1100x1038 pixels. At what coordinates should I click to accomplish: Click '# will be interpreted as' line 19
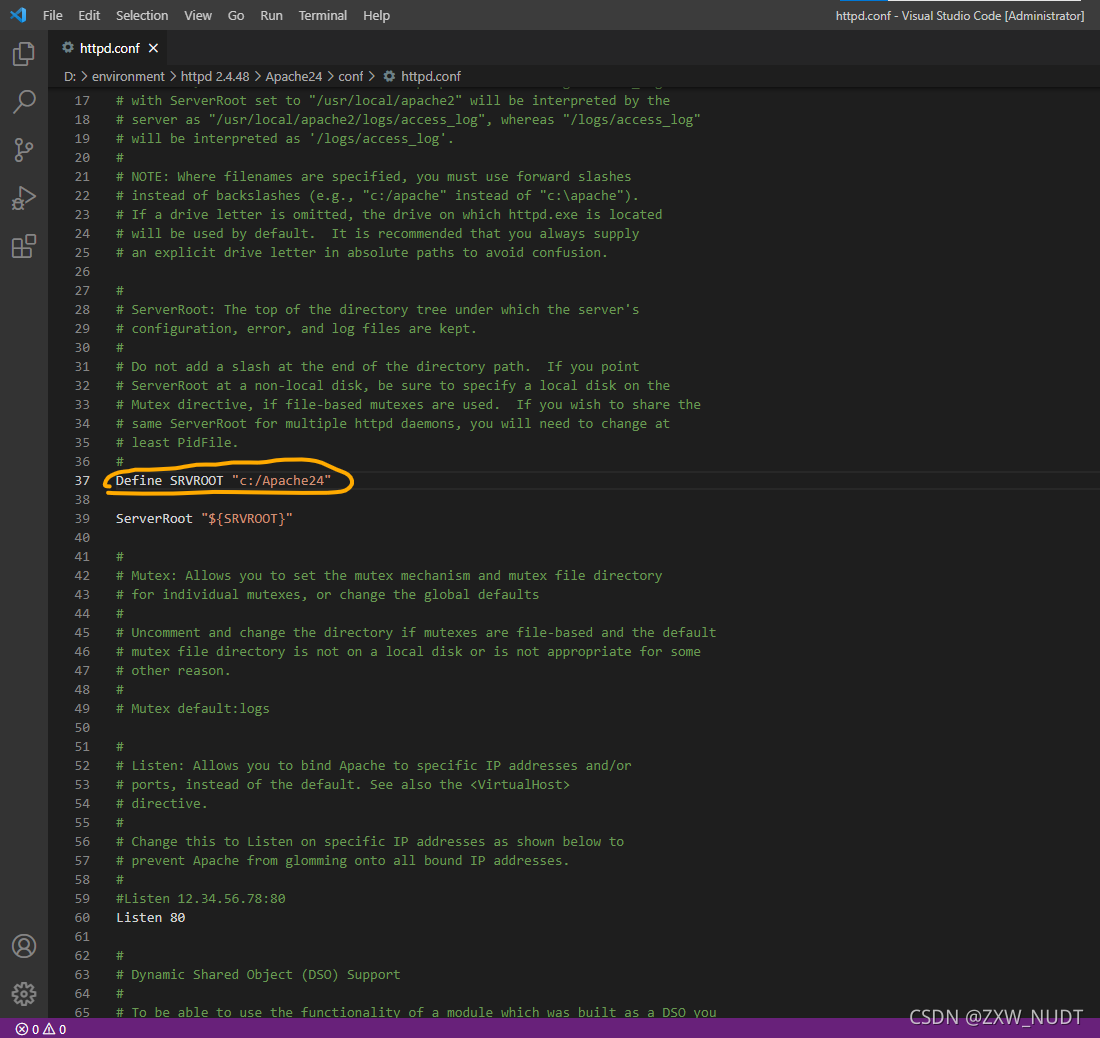point(285,138)
